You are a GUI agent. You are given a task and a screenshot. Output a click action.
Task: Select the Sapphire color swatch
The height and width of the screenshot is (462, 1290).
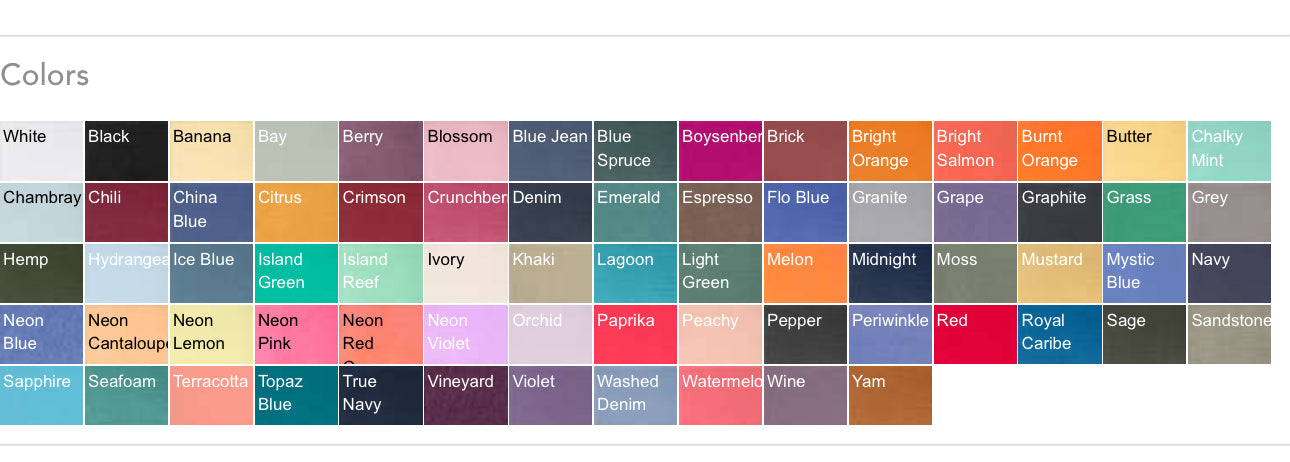[x=42, y=396]
